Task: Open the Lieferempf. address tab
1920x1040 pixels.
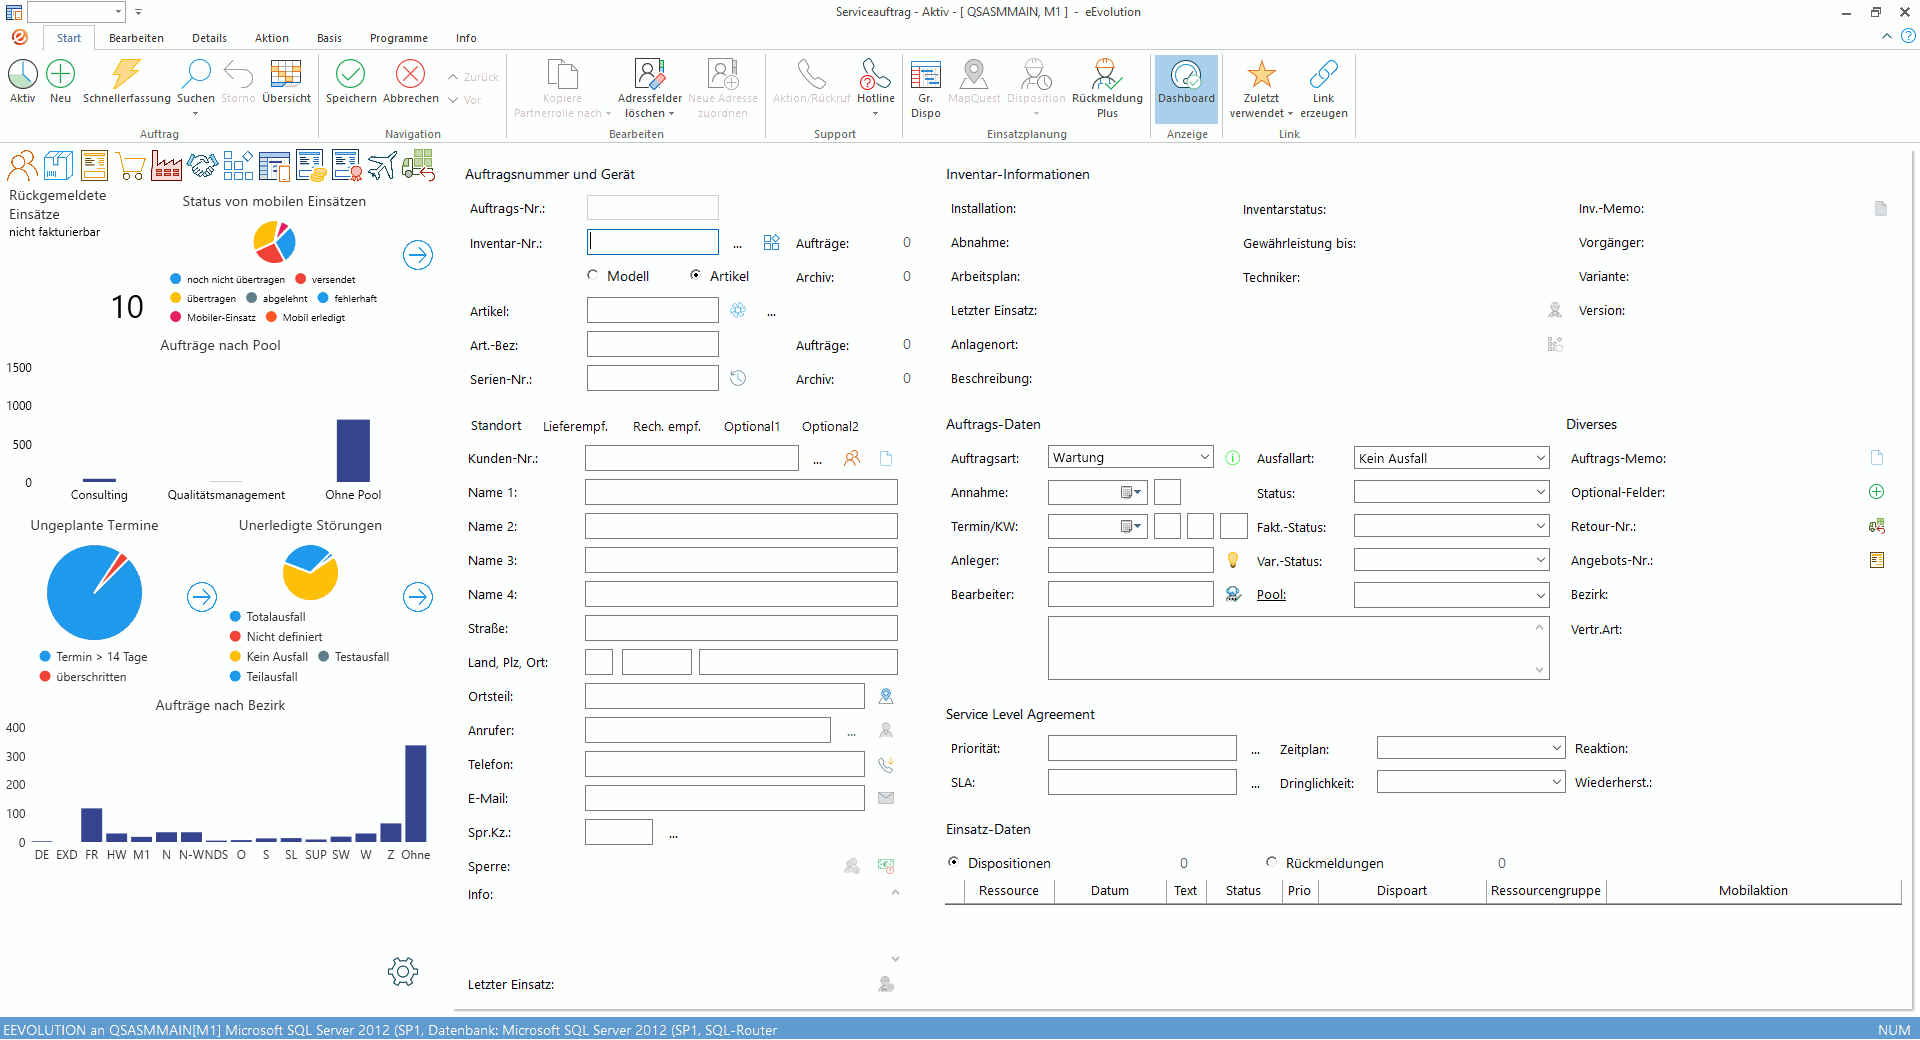Action: [575, 426]
